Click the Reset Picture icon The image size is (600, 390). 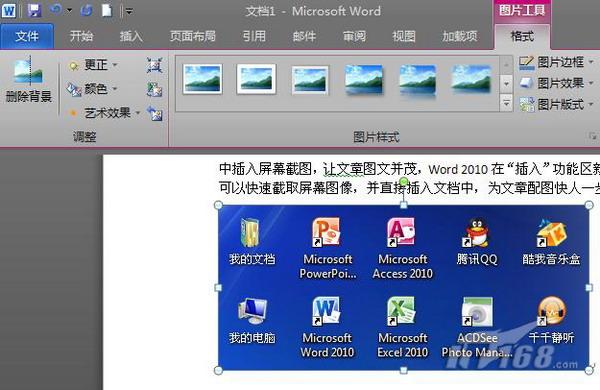point(155,113)
